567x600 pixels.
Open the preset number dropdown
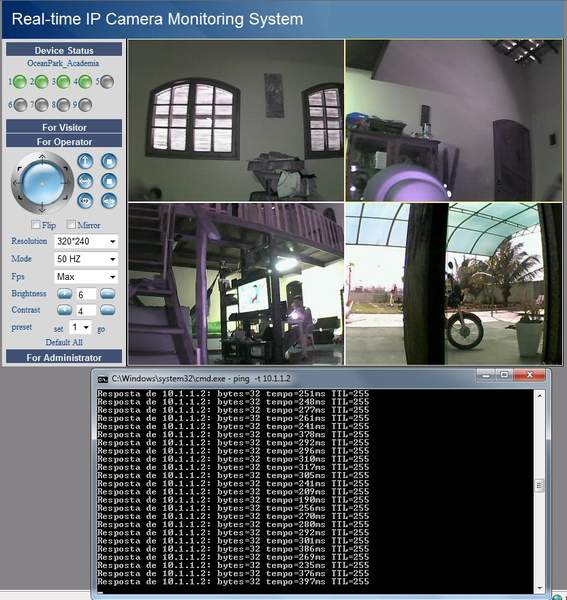tap(80, 328)
